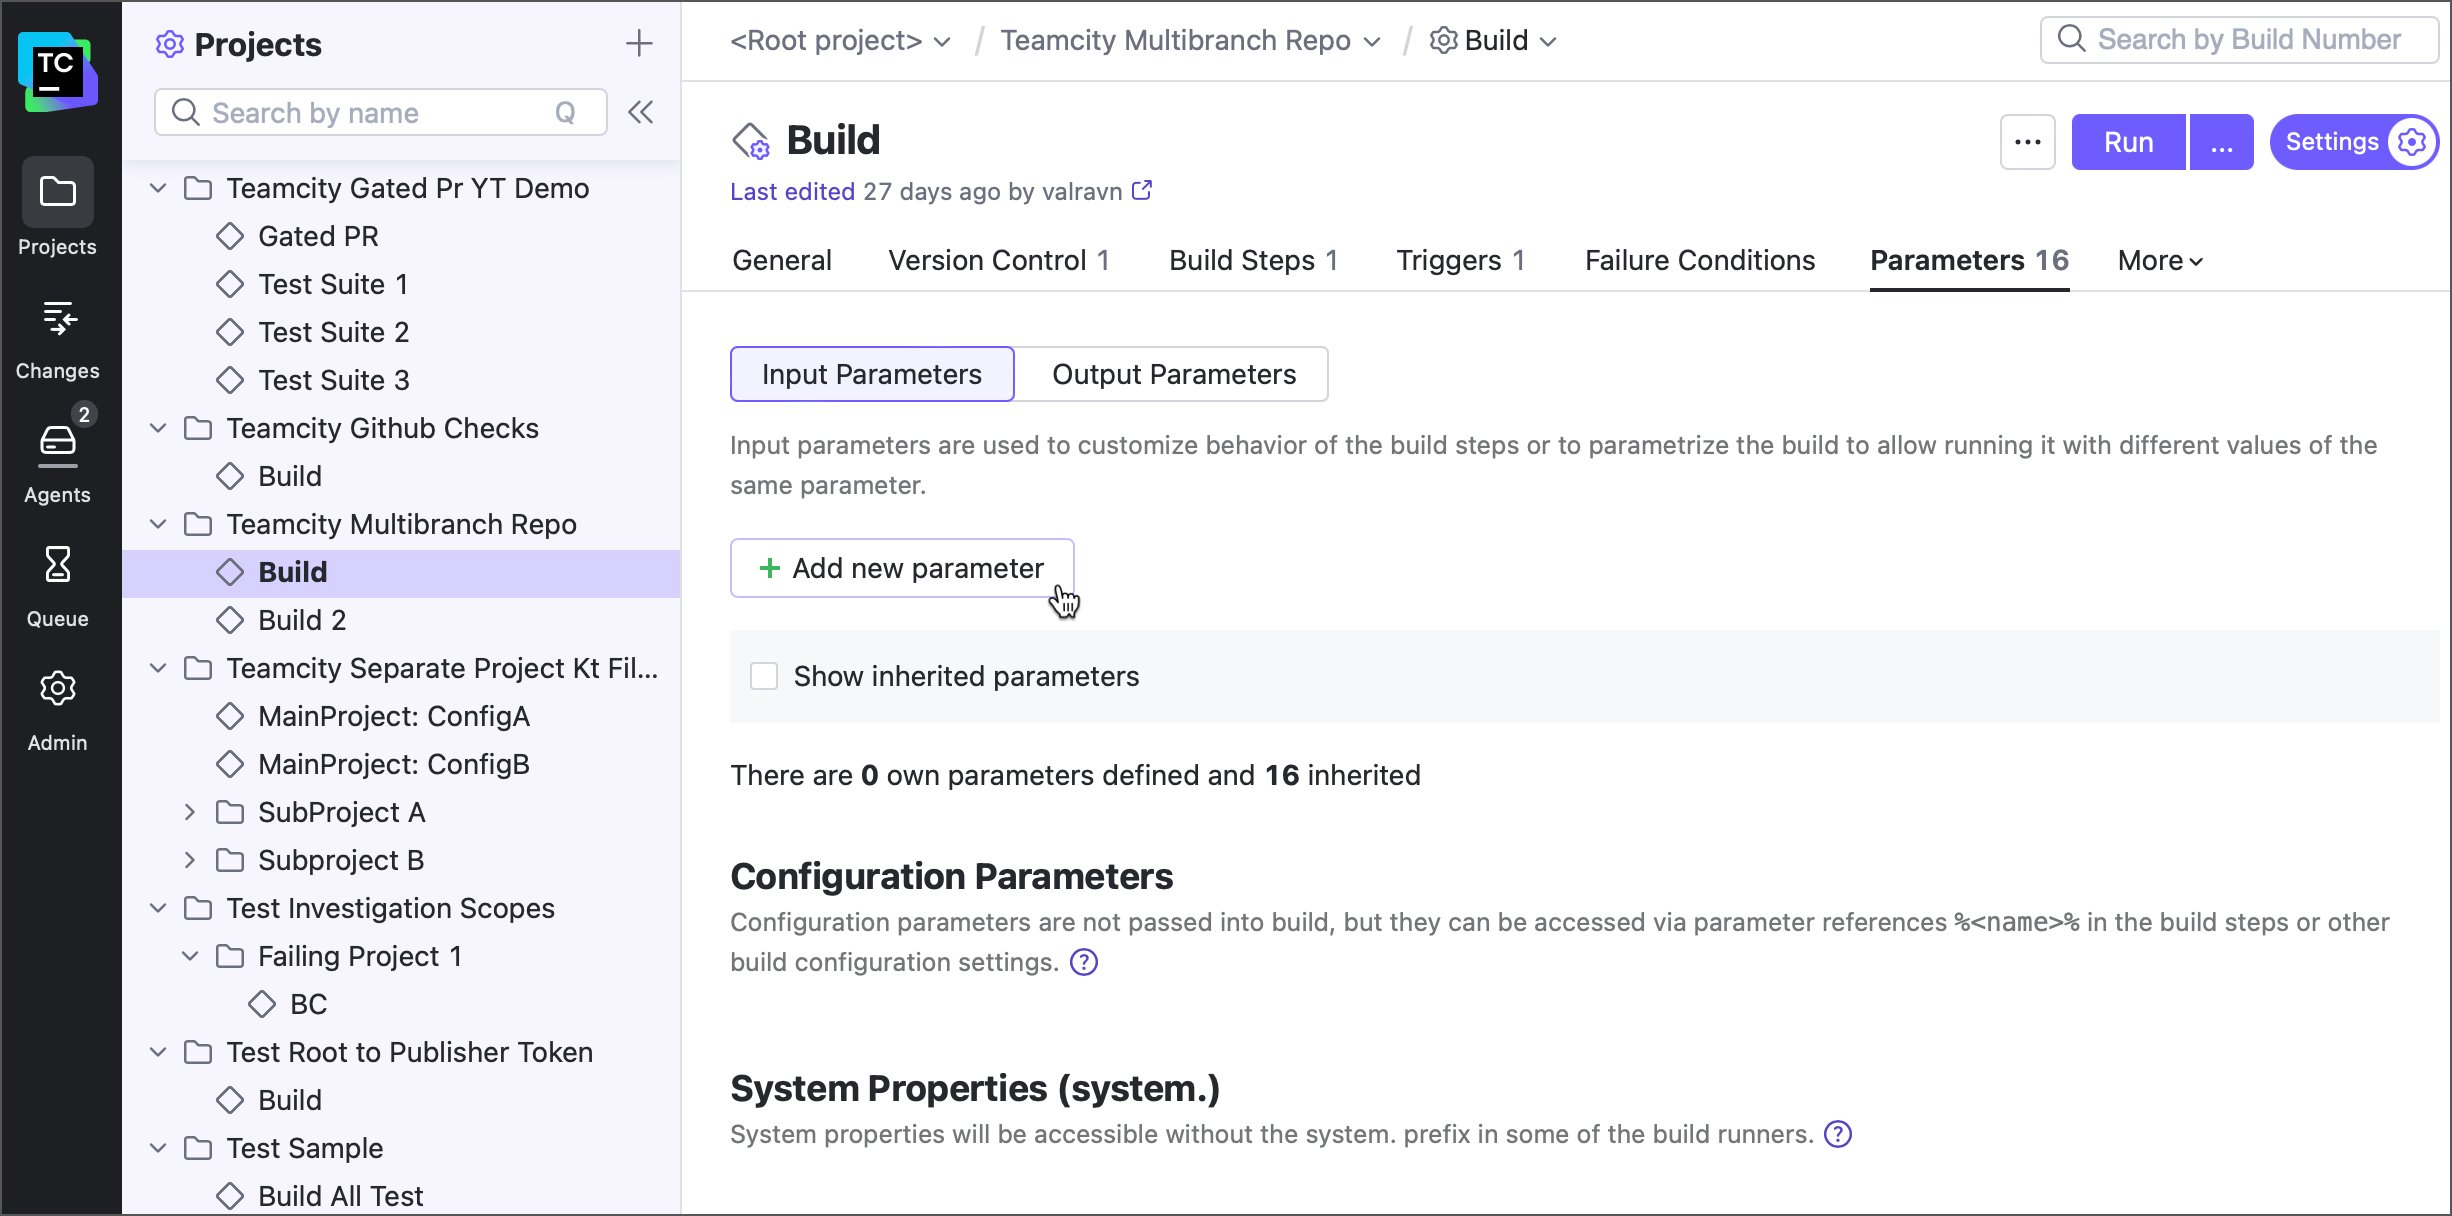Click the TeamCity logo

pyautogui.click(x=57, y=67)
